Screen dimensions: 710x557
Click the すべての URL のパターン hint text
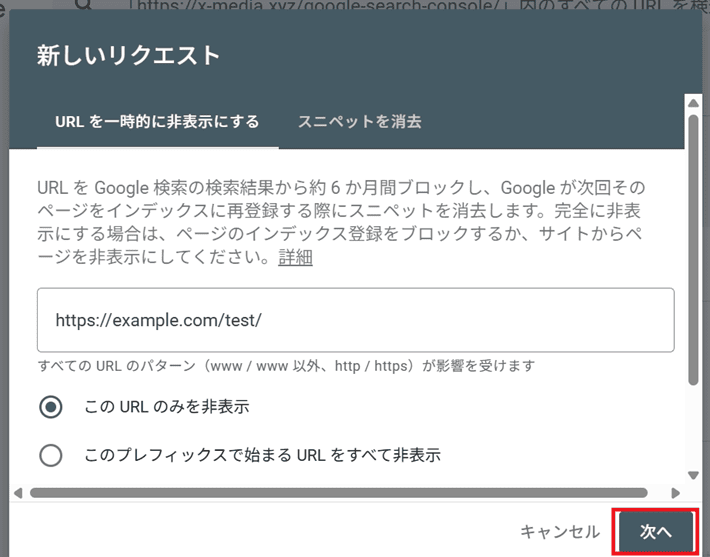pos(286,365)
